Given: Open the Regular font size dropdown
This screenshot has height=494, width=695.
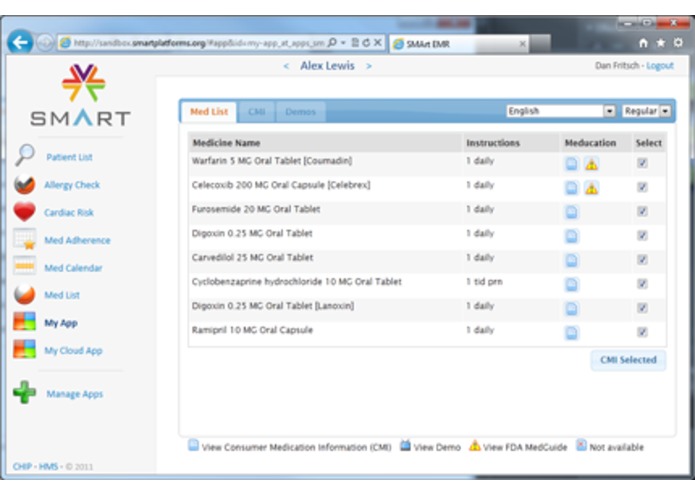Looking at the screenshot, I should pyautogui.click(x=646, y=111).
